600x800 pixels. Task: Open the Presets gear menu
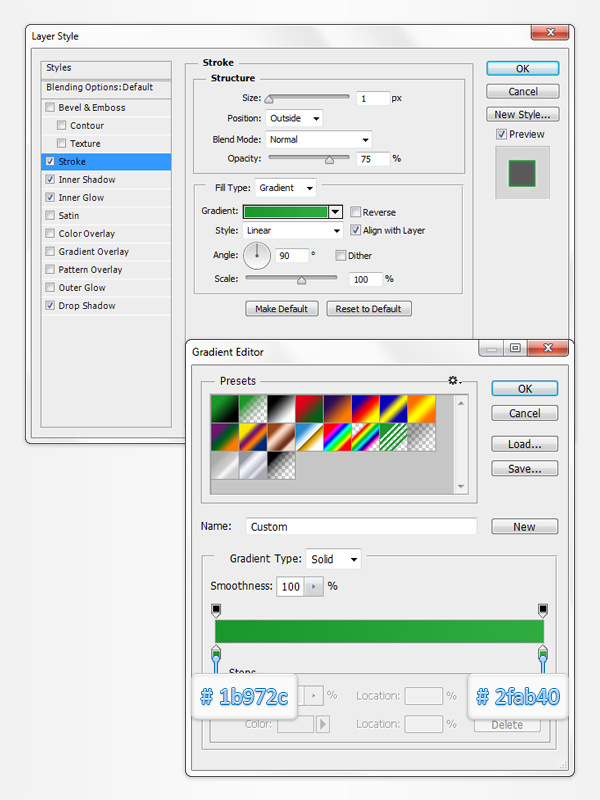454,381
